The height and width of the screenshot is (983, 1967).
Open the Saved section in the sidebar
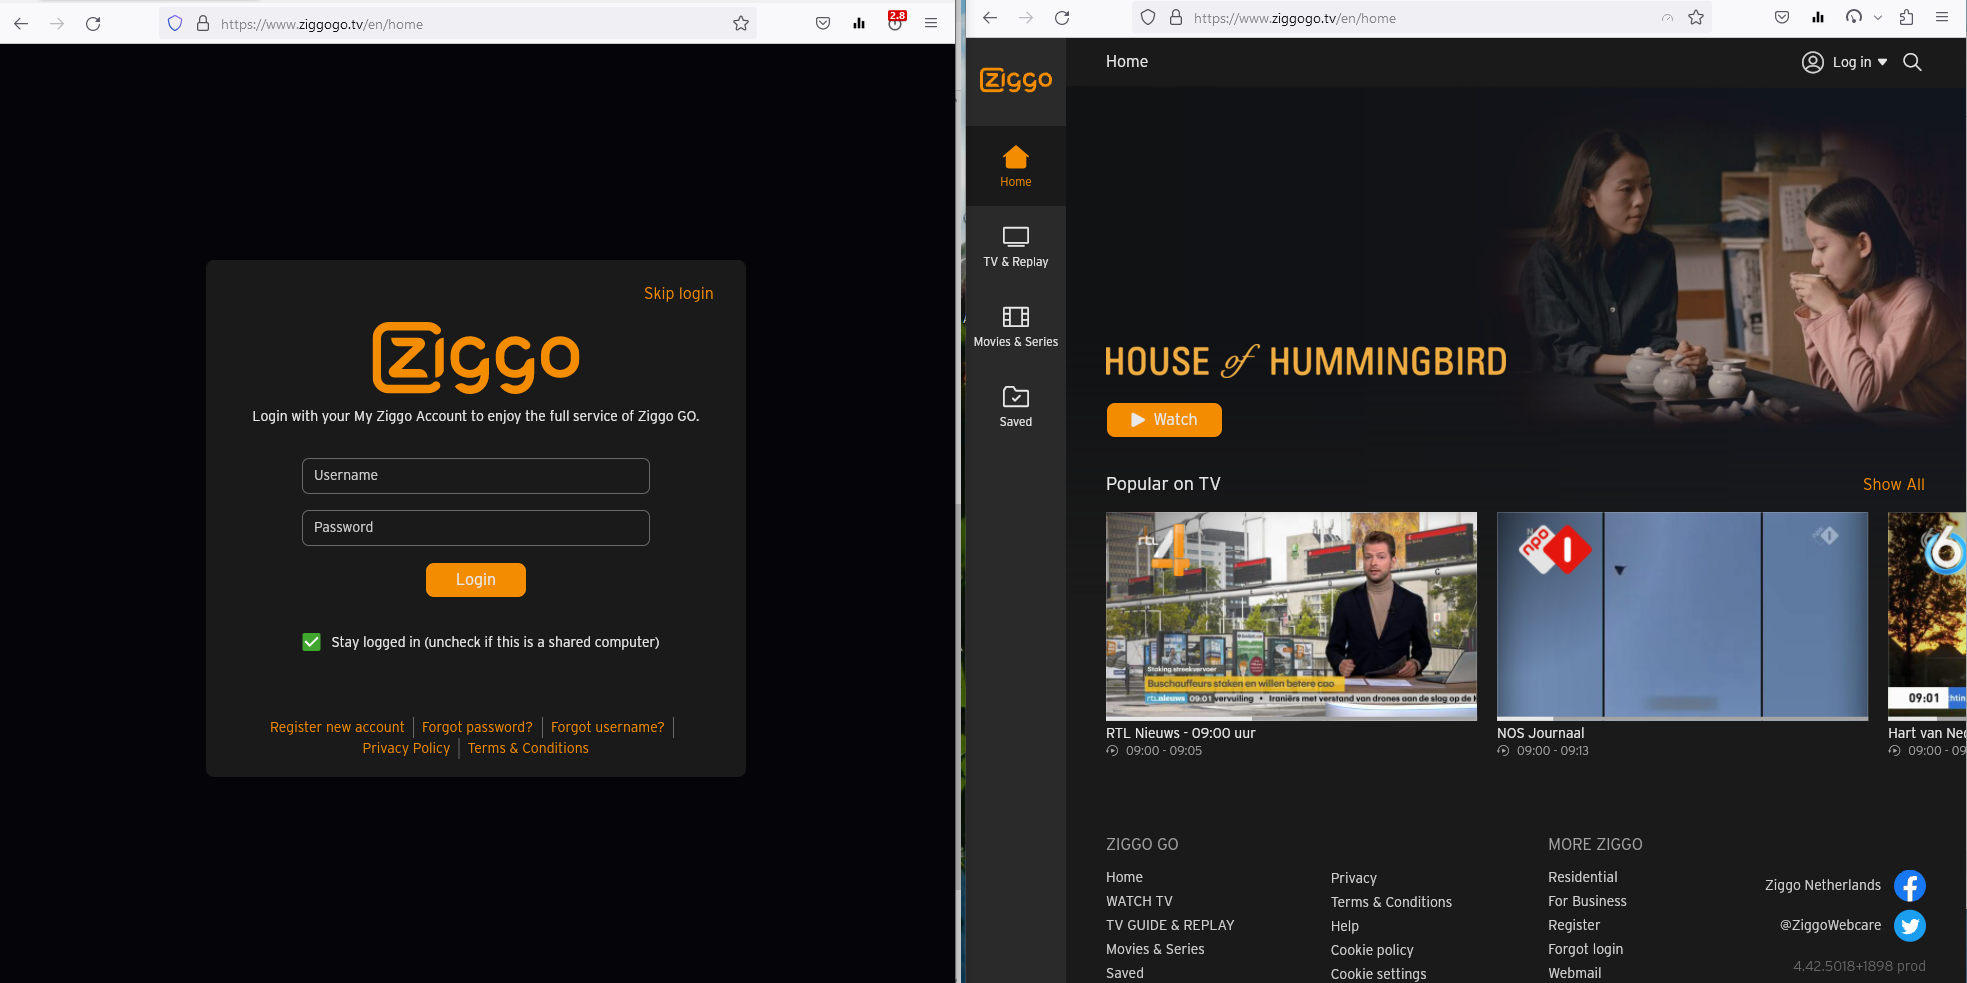click(1015, 406)
